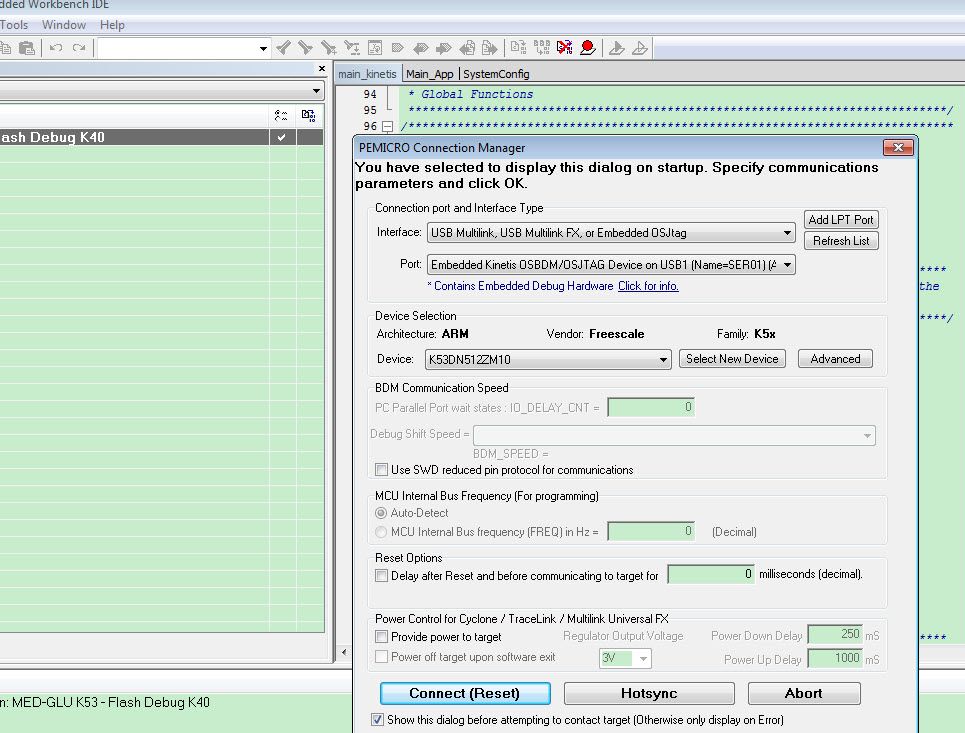Screen dimensions: 965x733
Task: Collapse code fold marker at line 96
Action: [x=387, y=126]
